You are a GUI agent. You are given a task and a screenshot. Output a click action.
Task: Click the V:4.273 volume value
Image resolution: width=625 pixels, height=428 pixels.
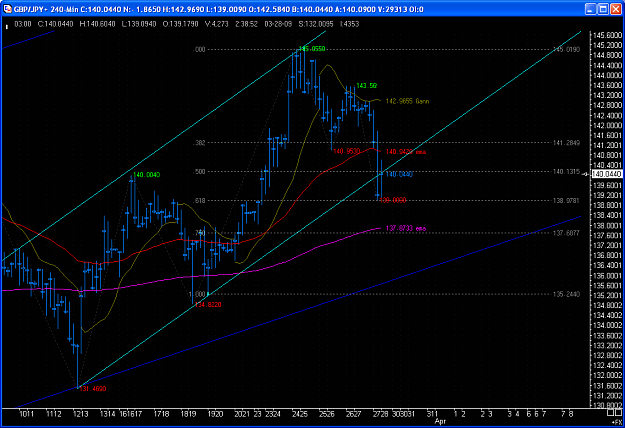click(x=216, y=24)
